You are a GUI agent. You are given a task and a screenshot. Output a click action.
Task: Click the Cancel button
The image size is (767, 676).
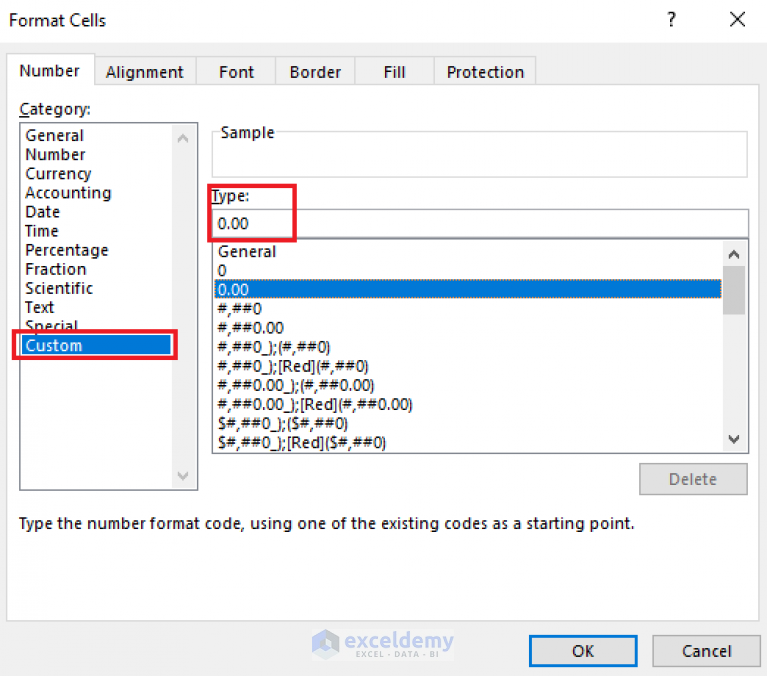(x=706, y=651)
